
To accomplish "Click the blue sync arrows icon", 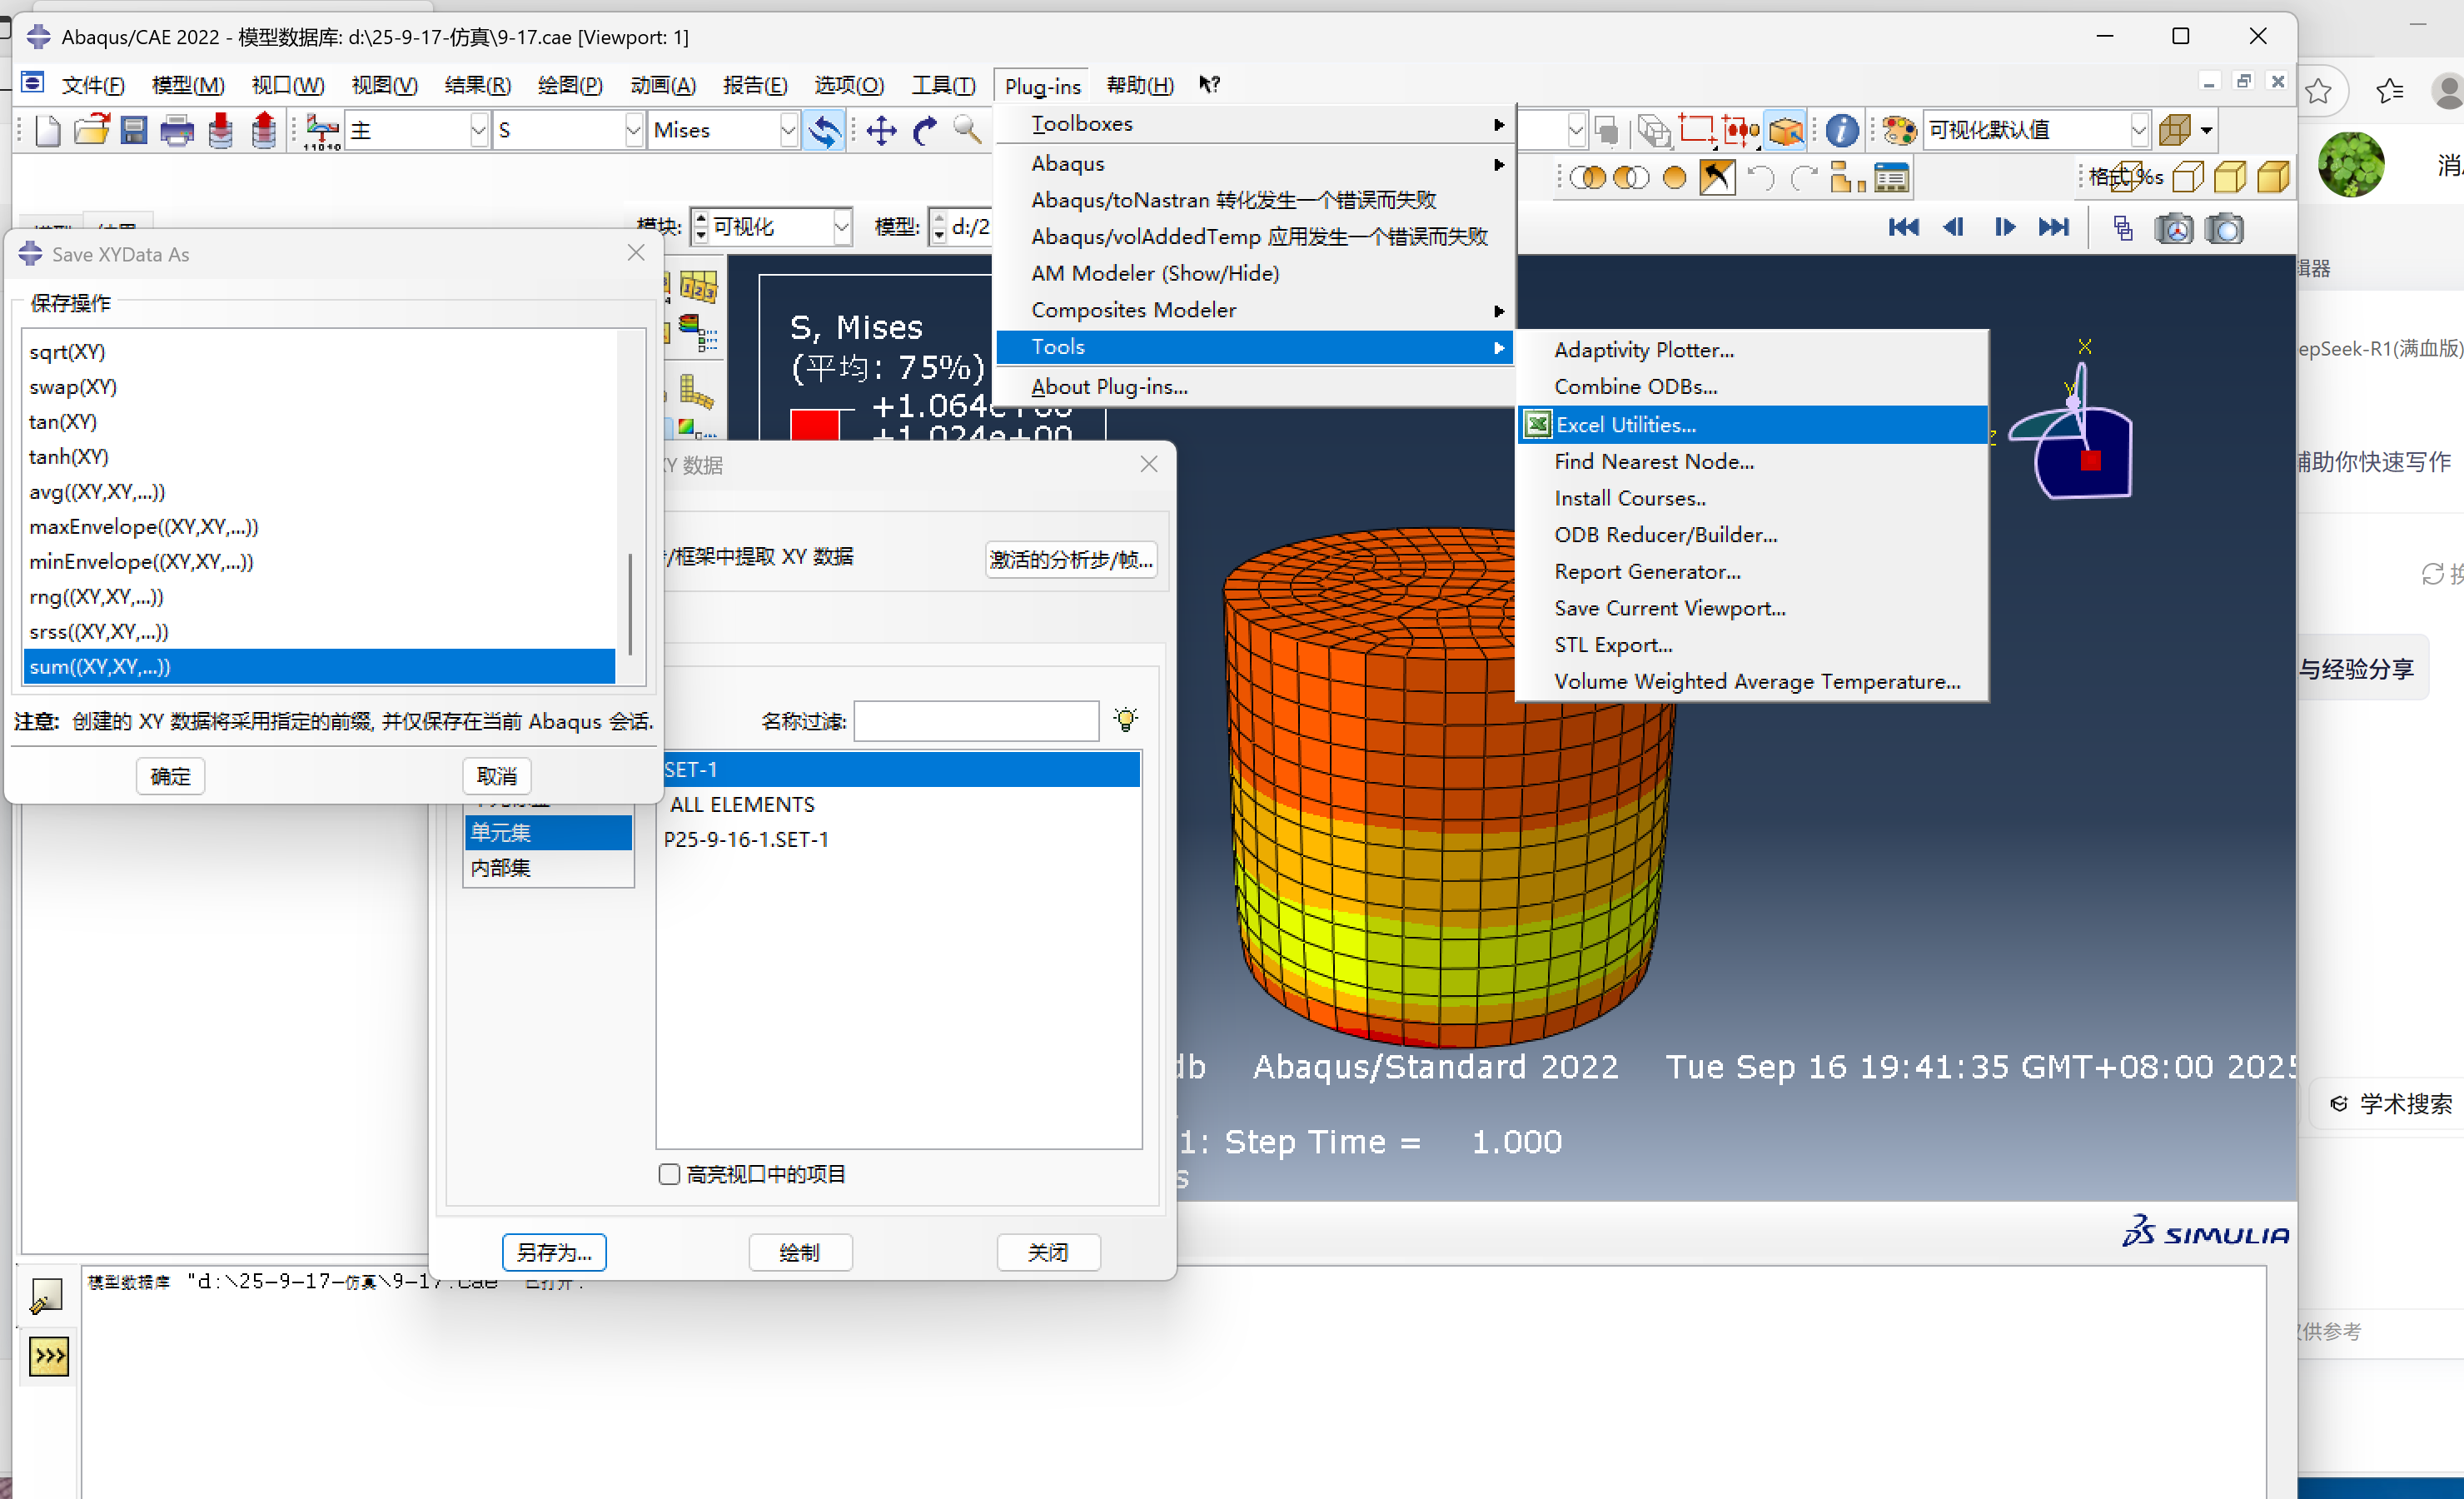I will pos(825,131).
